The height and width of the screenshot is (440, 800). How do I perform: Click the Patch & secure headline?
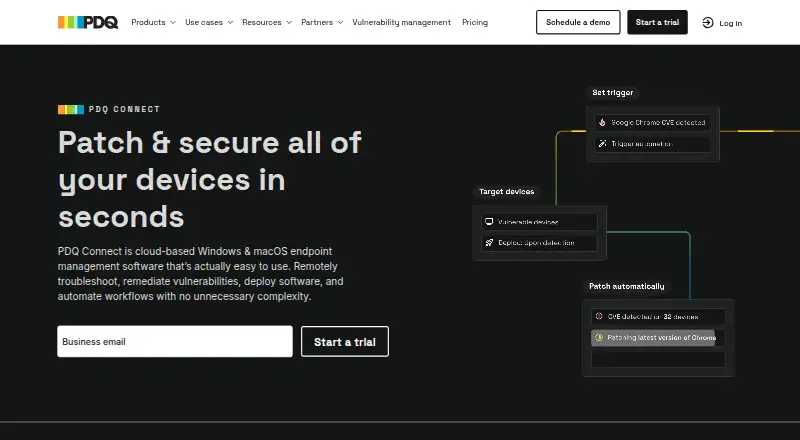click(x=210, y=179)
